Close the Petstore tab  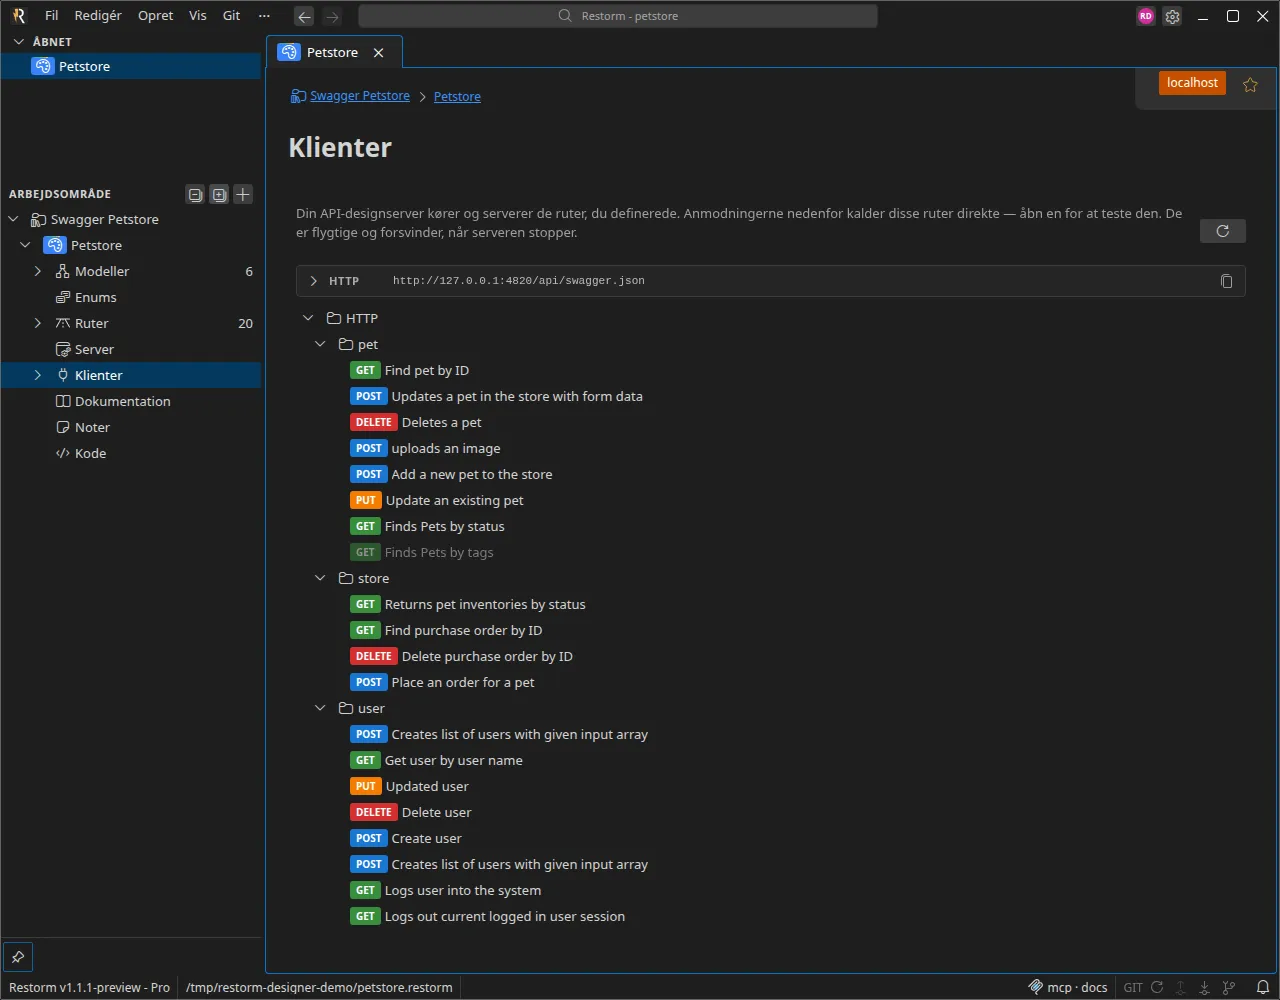click(378, 53)
